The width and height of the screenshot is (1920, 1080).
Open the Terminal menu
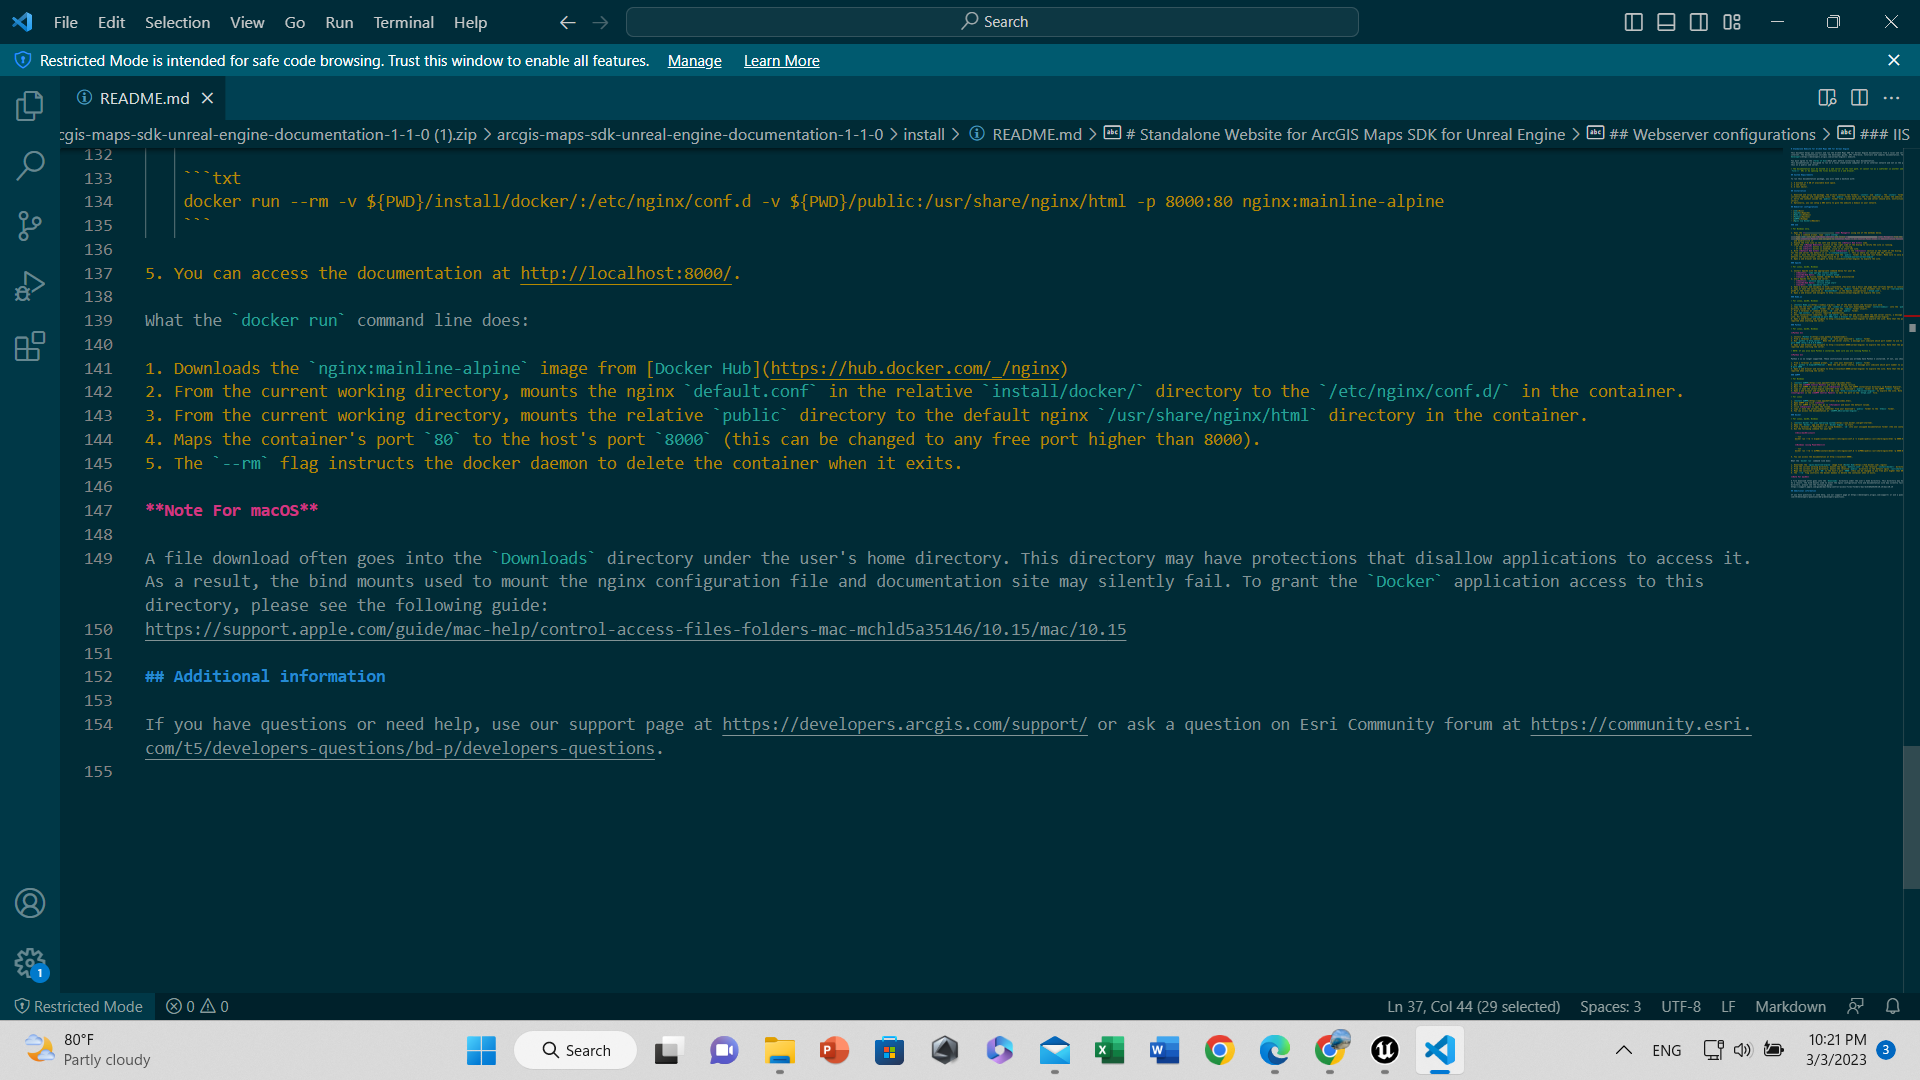pyautogui.click(x=403, y=22)
